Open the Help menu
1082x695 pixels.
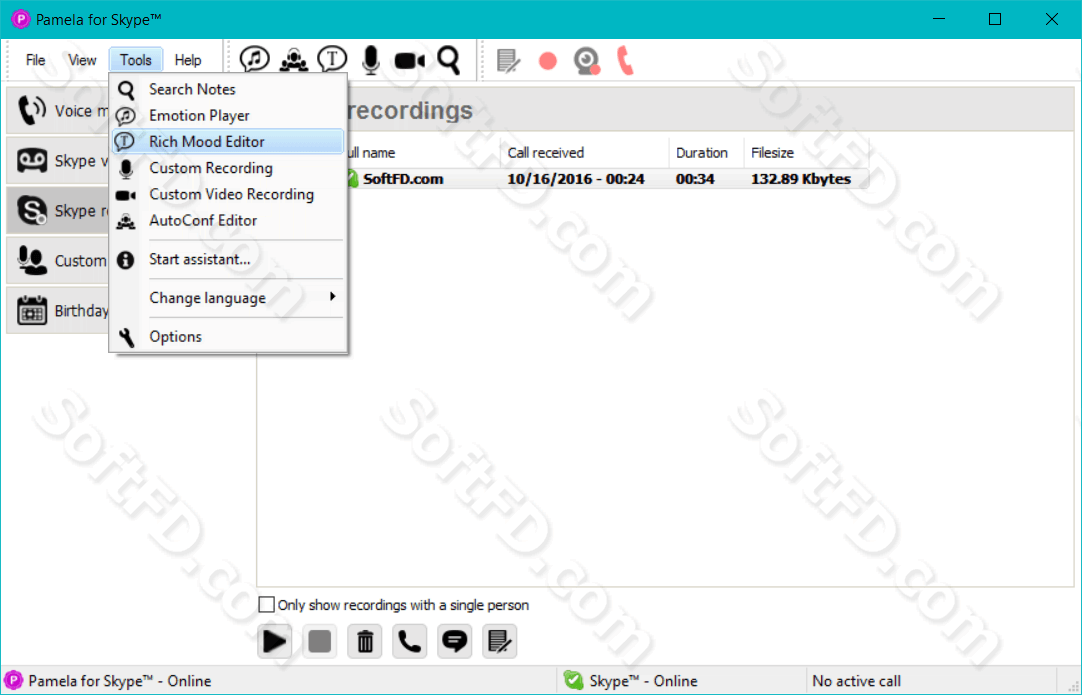click(188, 60)
